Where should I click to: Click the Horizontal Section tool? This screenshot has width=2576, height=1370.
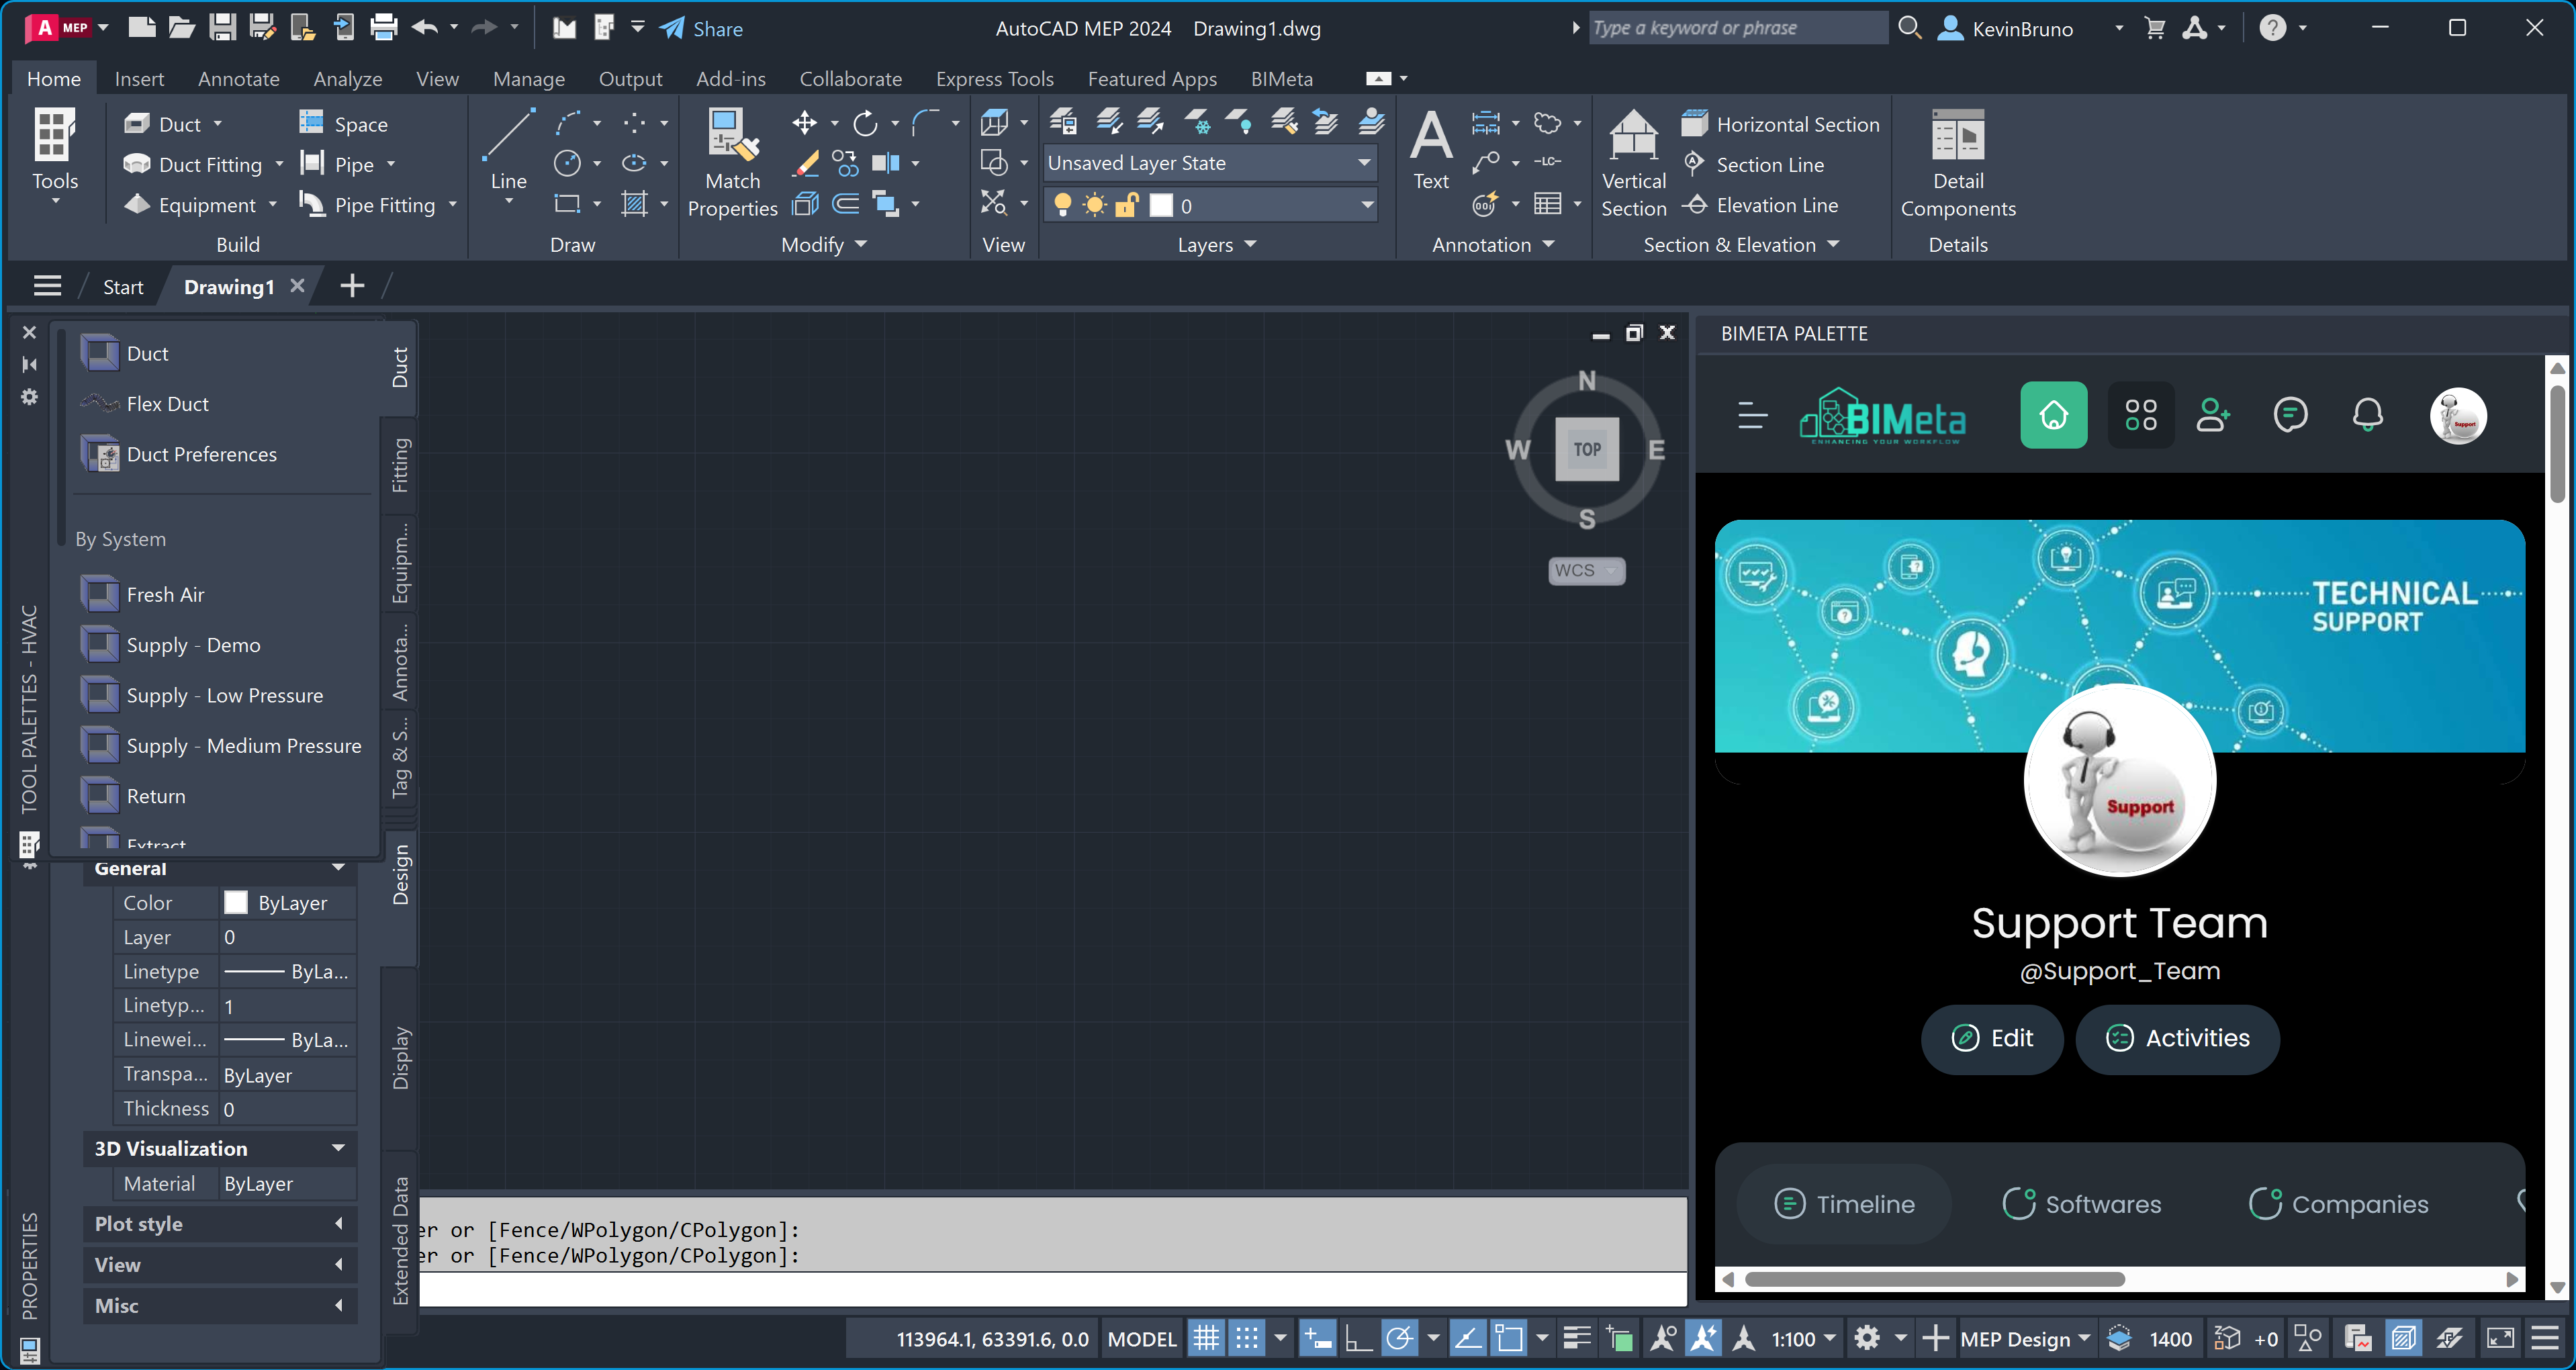1780,124
